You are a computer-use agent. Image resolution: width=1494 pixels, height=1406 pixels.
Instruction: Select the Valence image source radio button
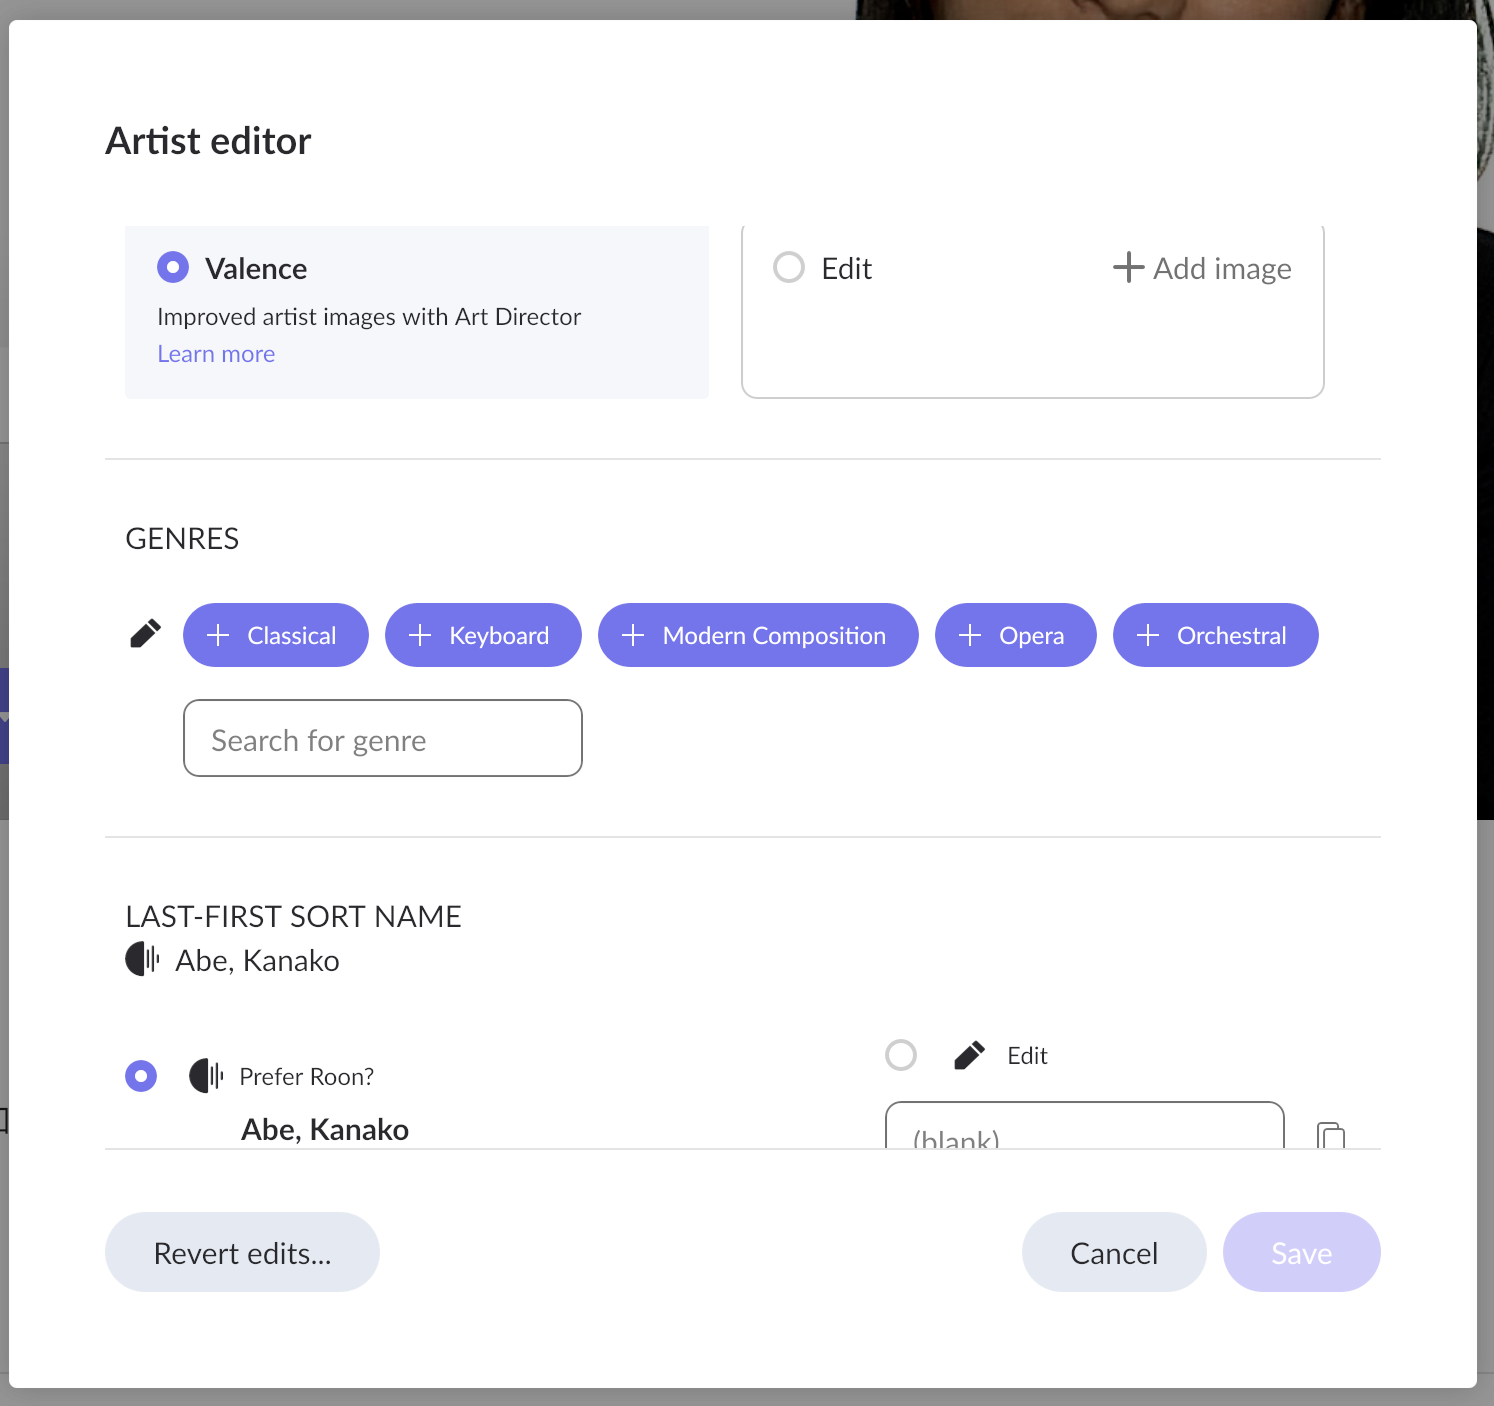click(172, 267)
